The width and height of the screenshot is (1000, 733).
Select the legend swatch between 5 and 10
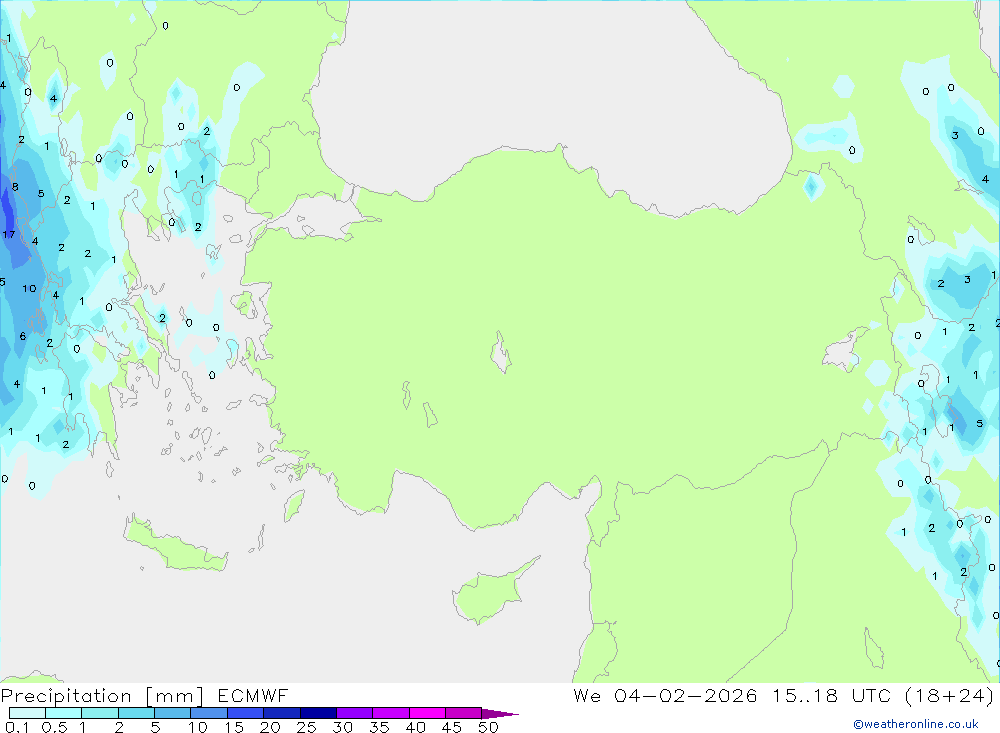[173, 713]
